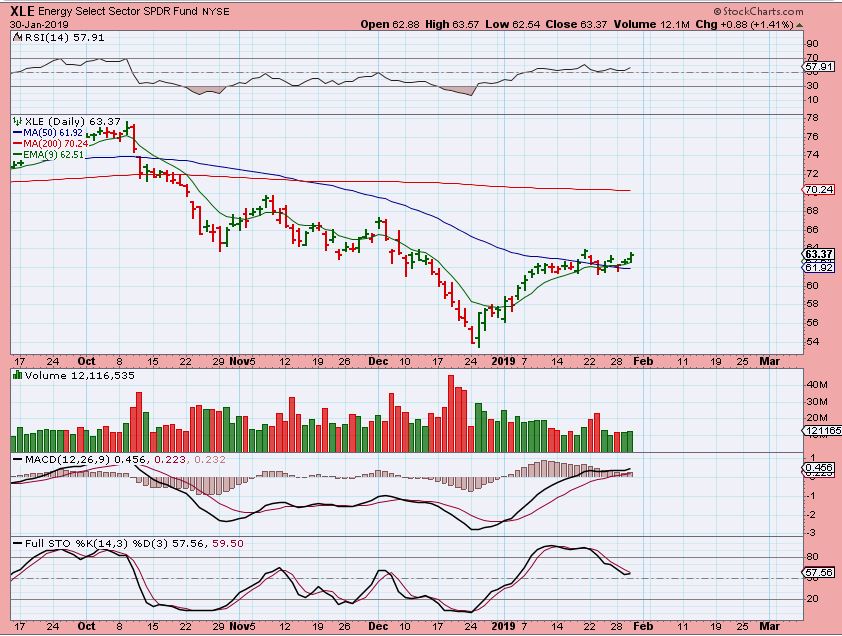Click the XLE (Daily) price bars legend icon
Viewport: 842px width, 636px height.
tap(18, 121)
